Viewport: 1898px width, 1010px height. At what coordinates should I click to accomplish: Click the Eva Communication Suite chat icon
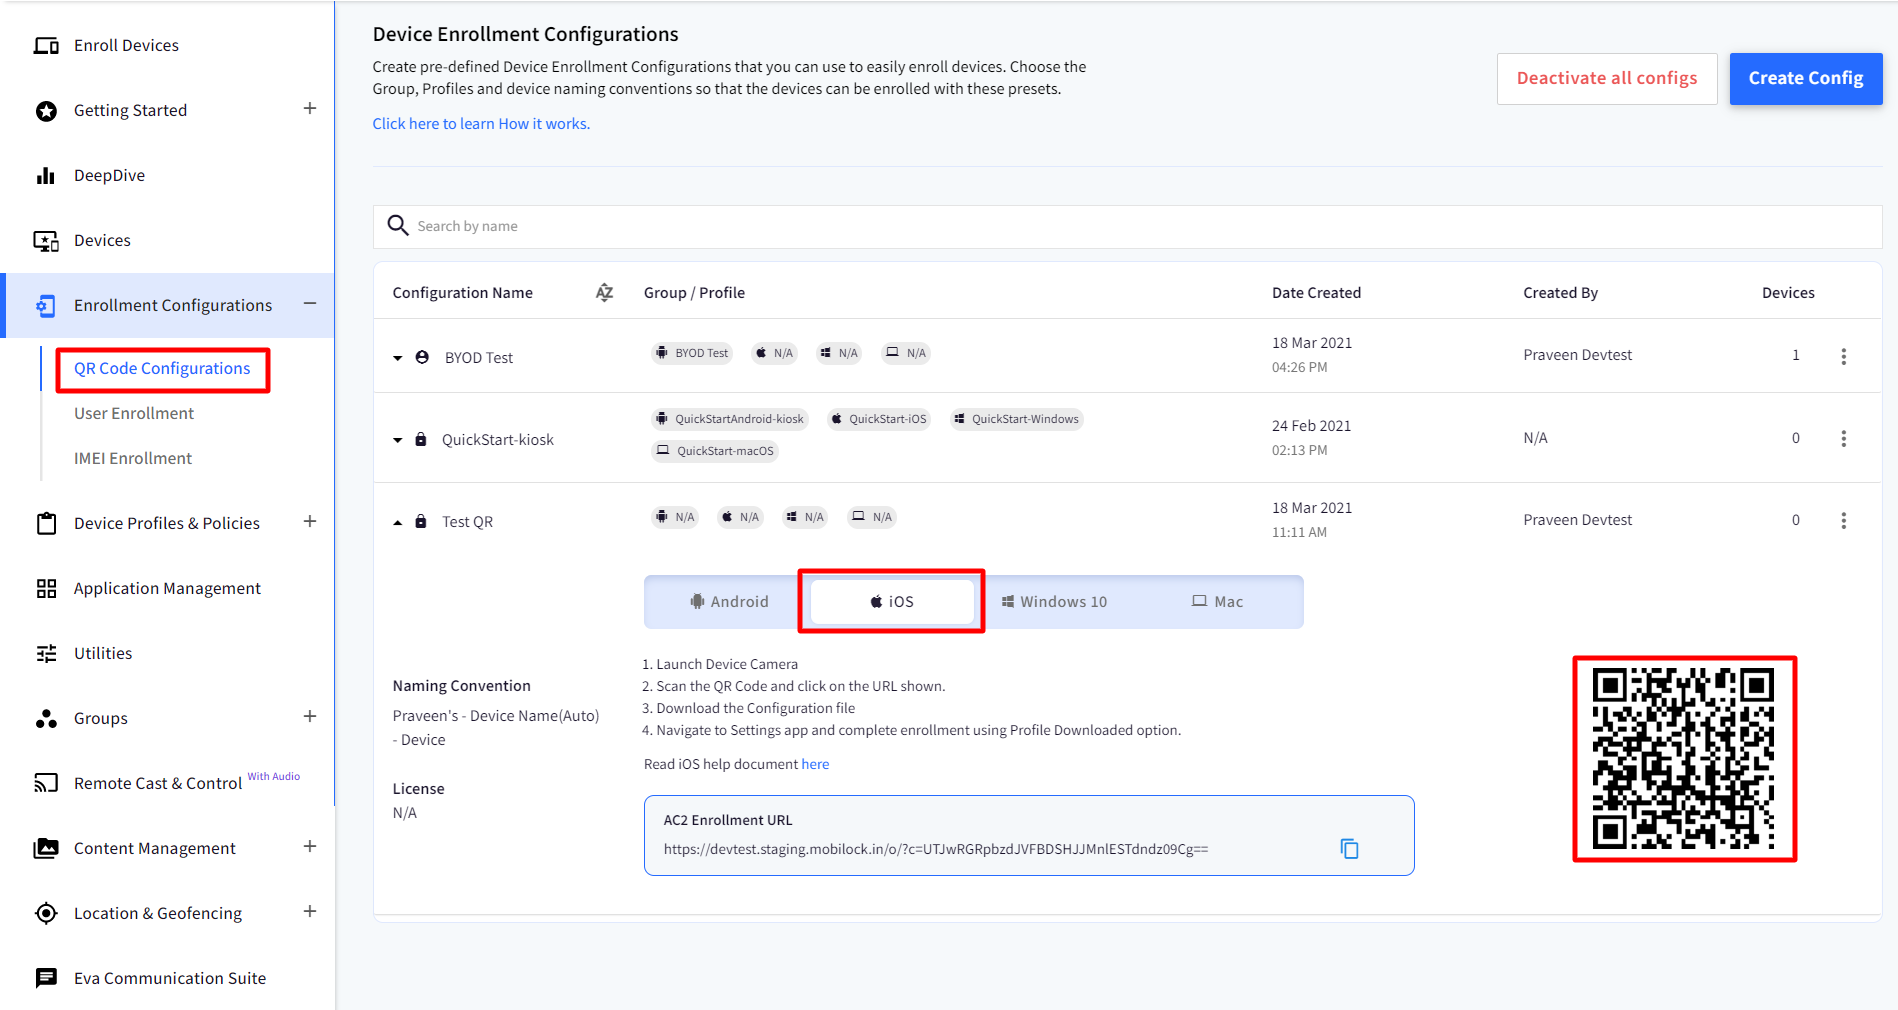pos(46,978)
